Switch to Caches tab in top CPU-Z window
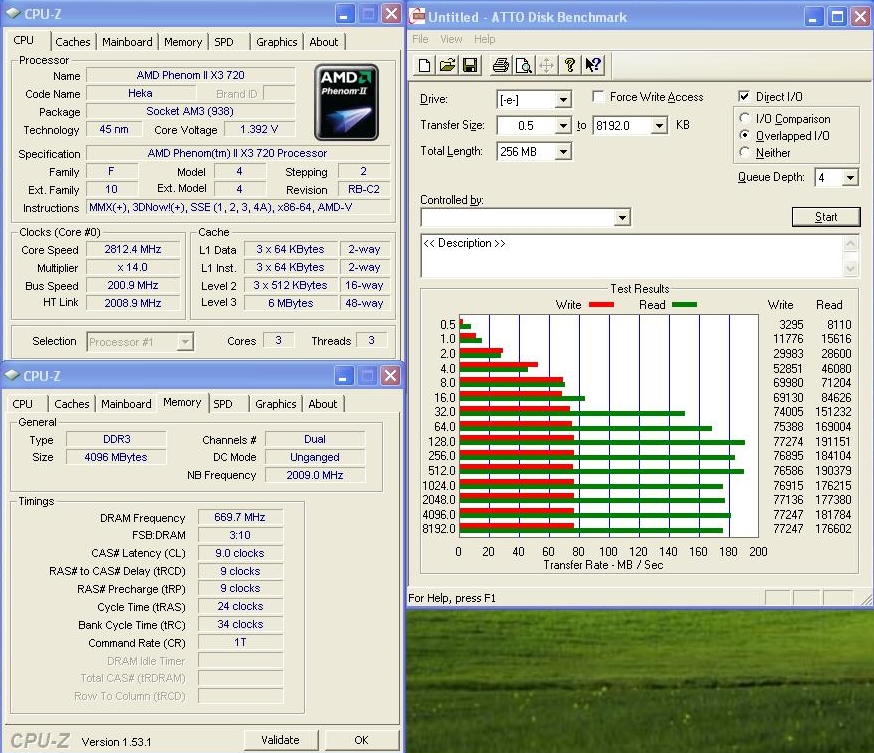This screenshot has width=874, height=753. pyautogui.click(x=72, y=42)
